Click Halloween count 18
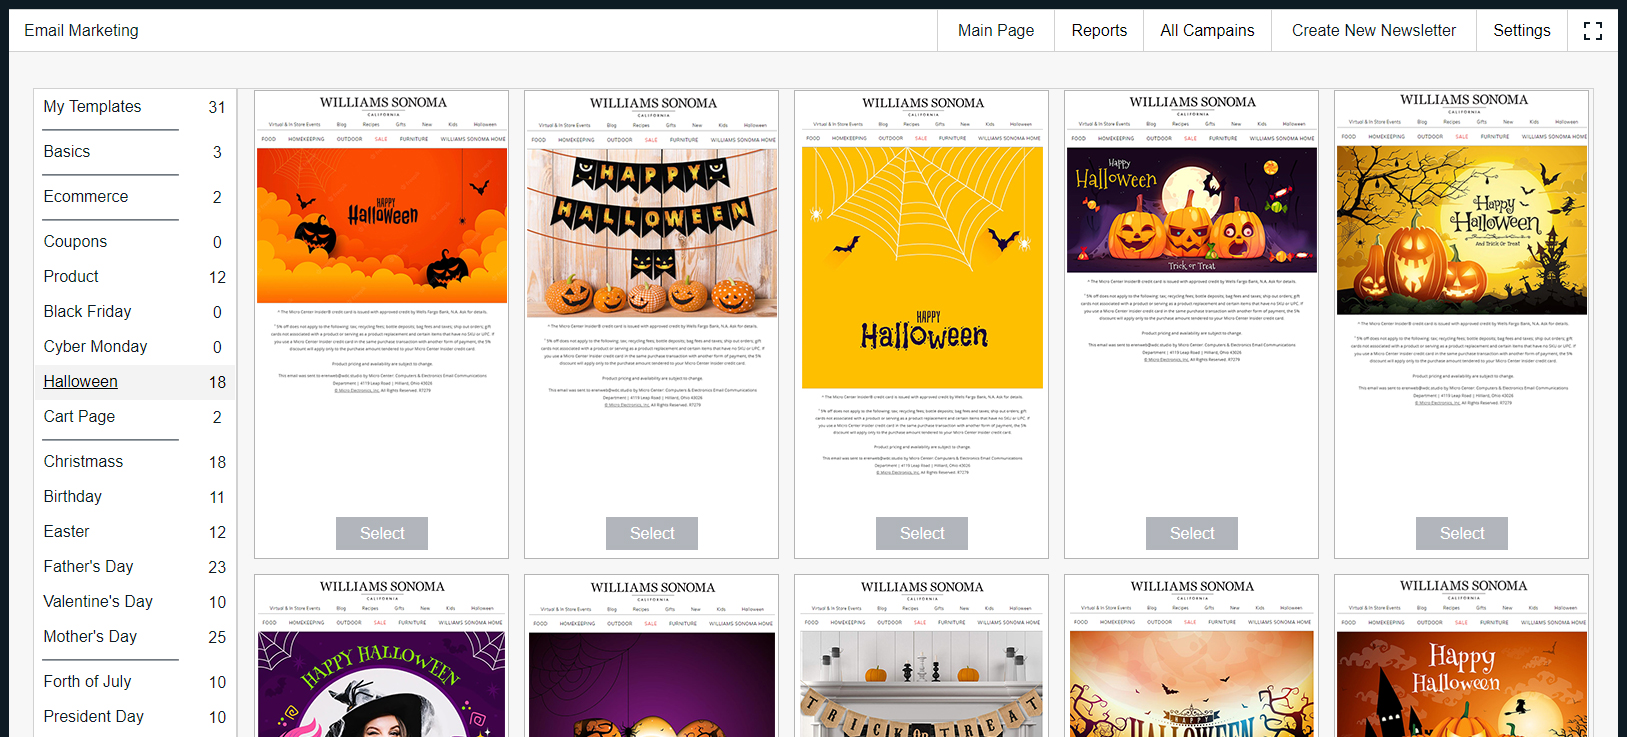 pyautogui.click(x=217, y=382)
